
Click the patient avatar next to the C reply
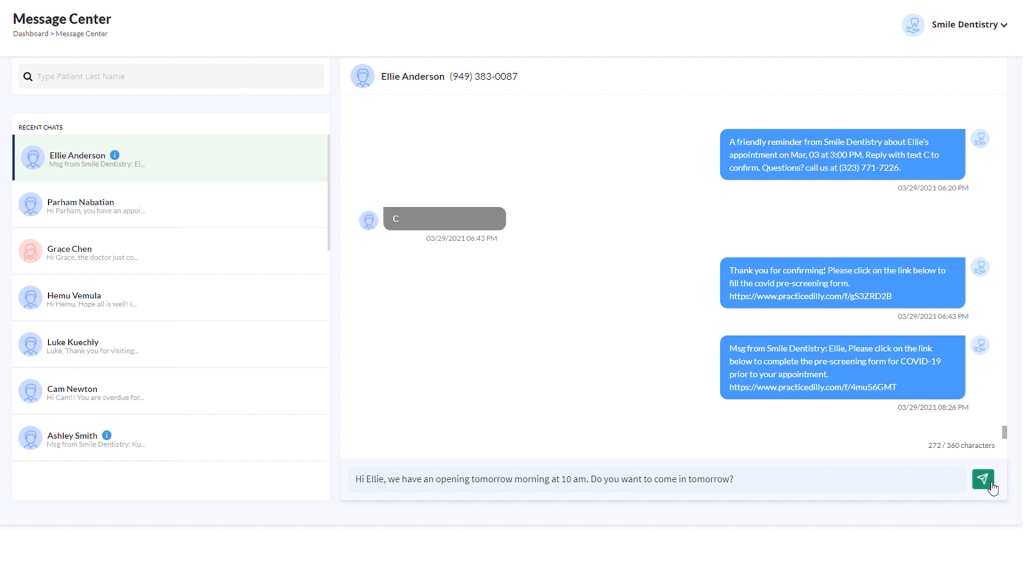click(368, 220)
